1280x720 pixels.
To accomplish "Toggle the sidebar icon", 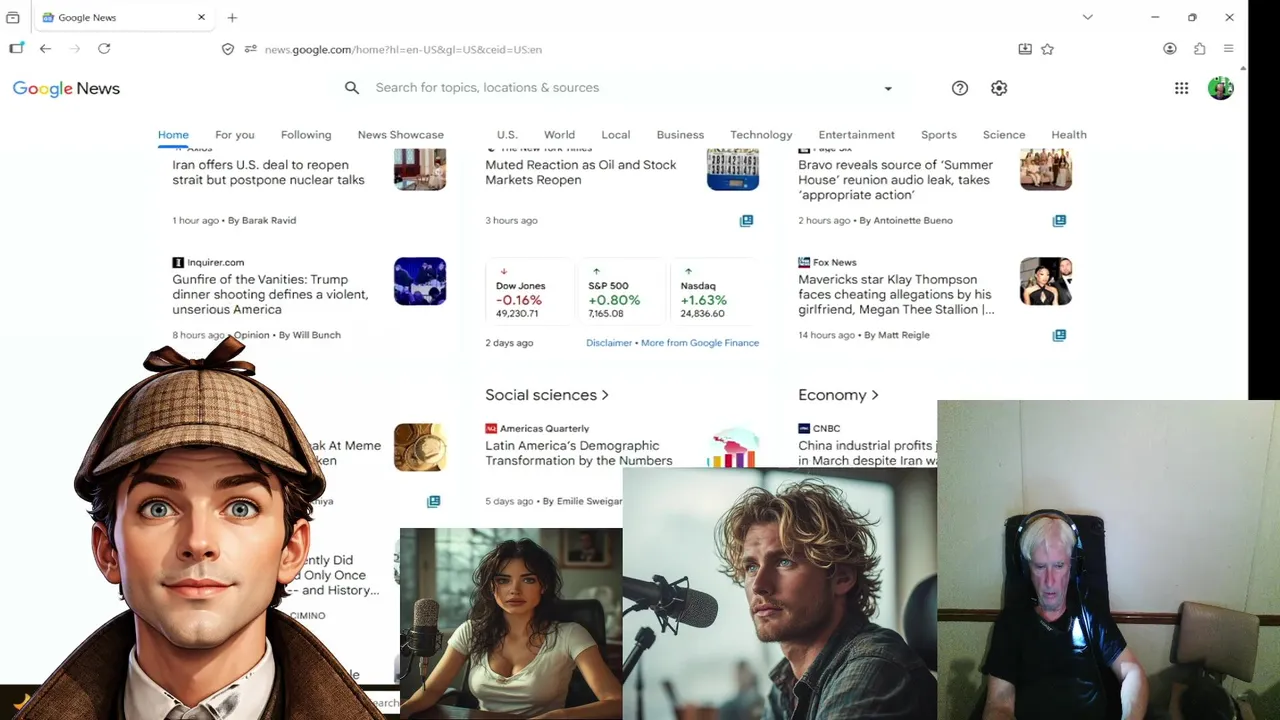I will pos(16,48).
